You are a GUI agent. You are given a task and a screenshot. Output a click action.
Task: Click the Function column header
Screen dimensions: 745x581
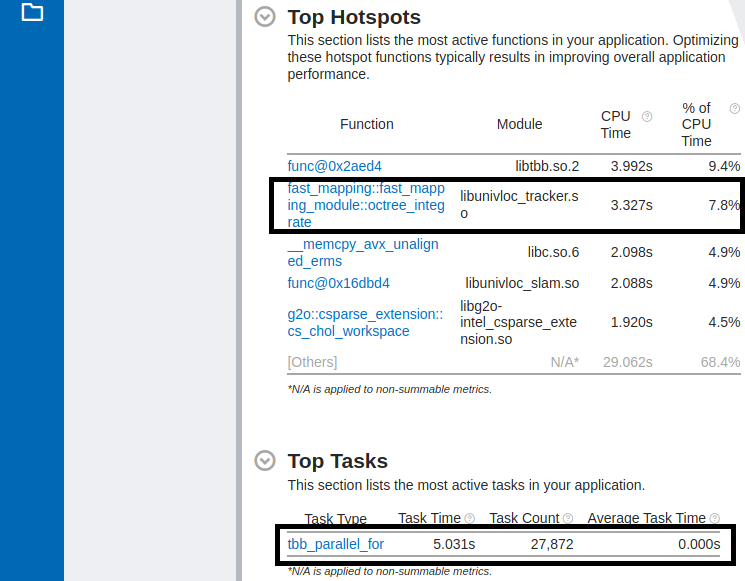pos(366,124)
